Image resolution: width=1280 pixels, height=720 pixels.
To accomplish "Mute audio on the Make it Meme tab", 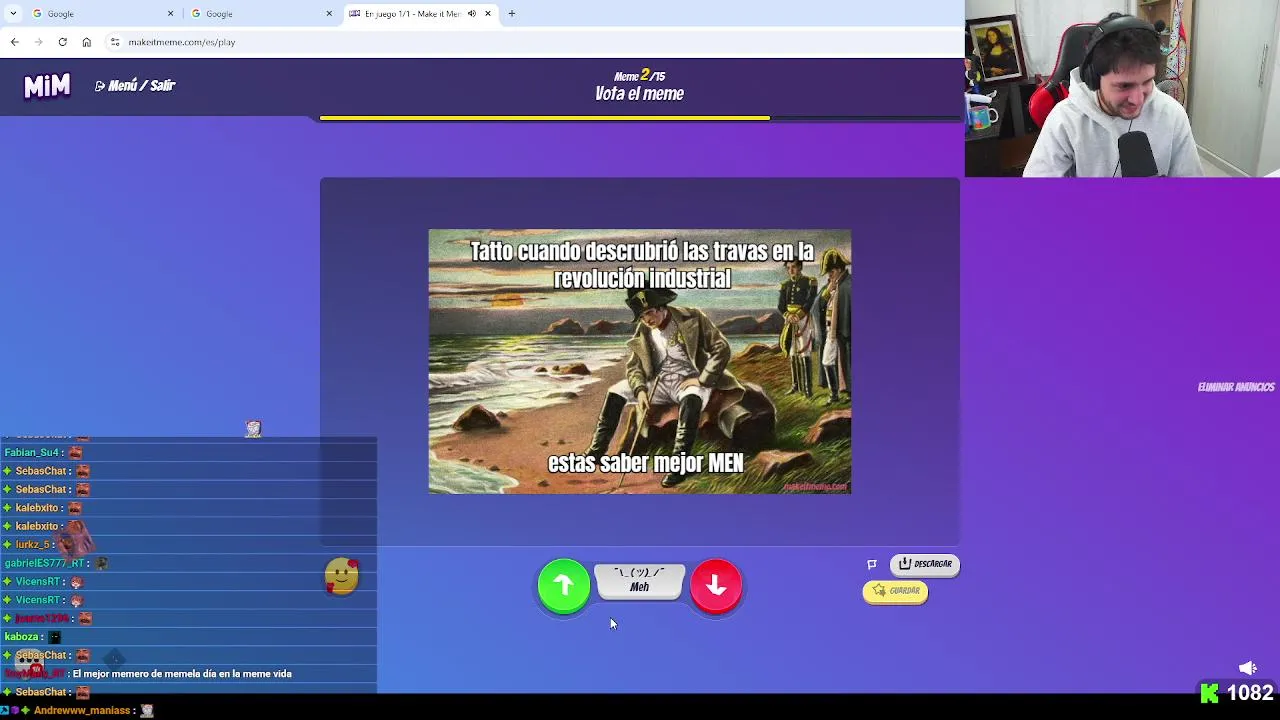I will point(472,14).
